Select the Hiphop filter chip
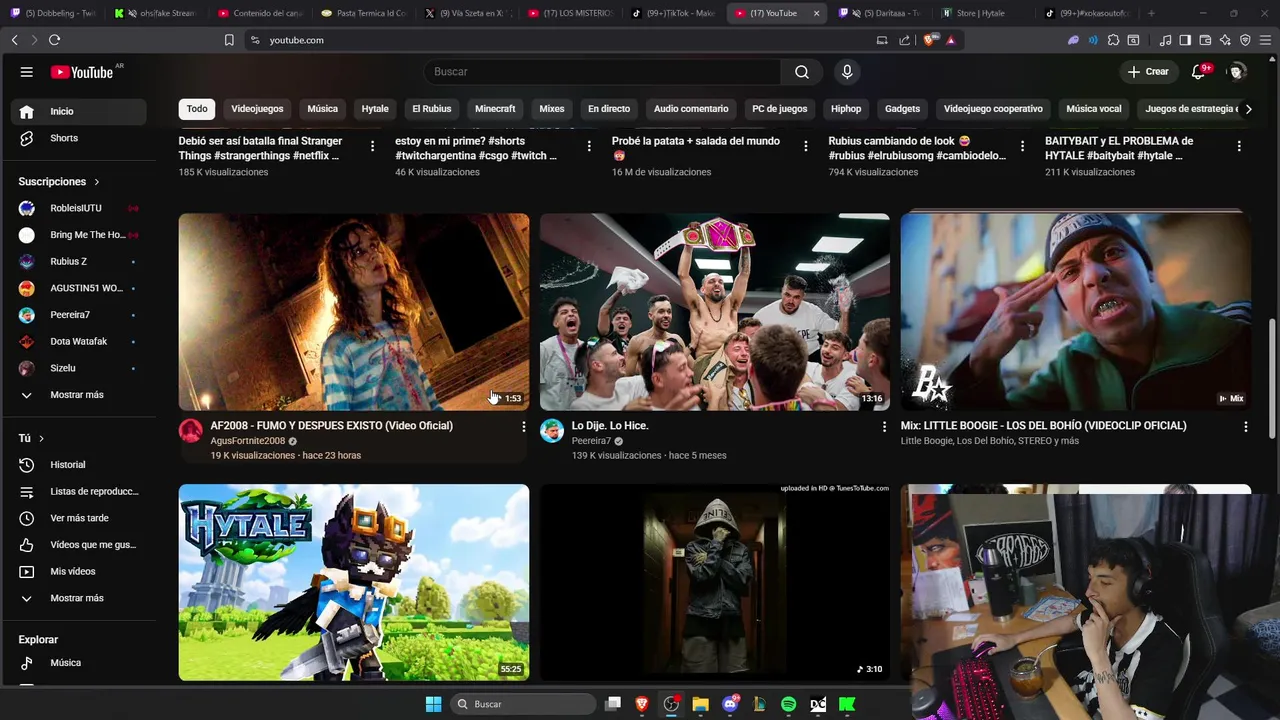 pos(846,109)
